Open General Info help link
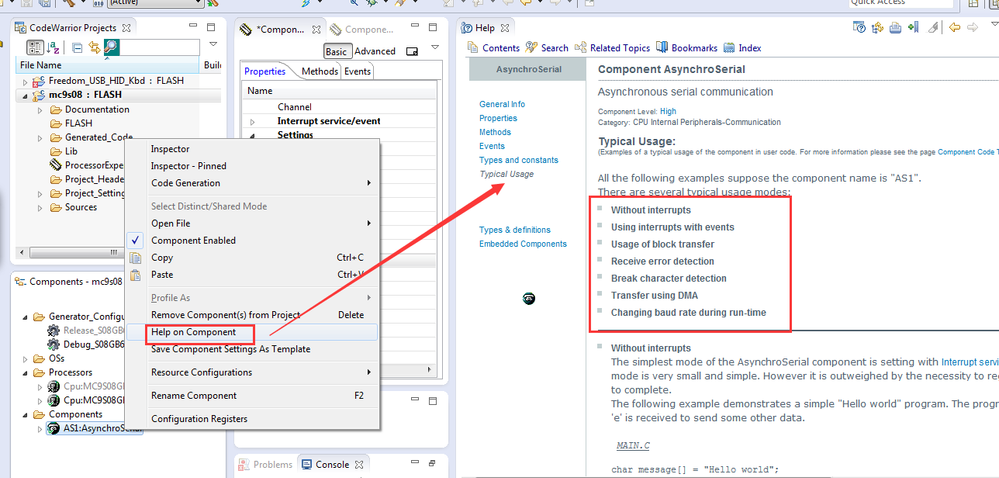This screenshot has height=478, width=999. pyautogui.click(x=502, y=104)
